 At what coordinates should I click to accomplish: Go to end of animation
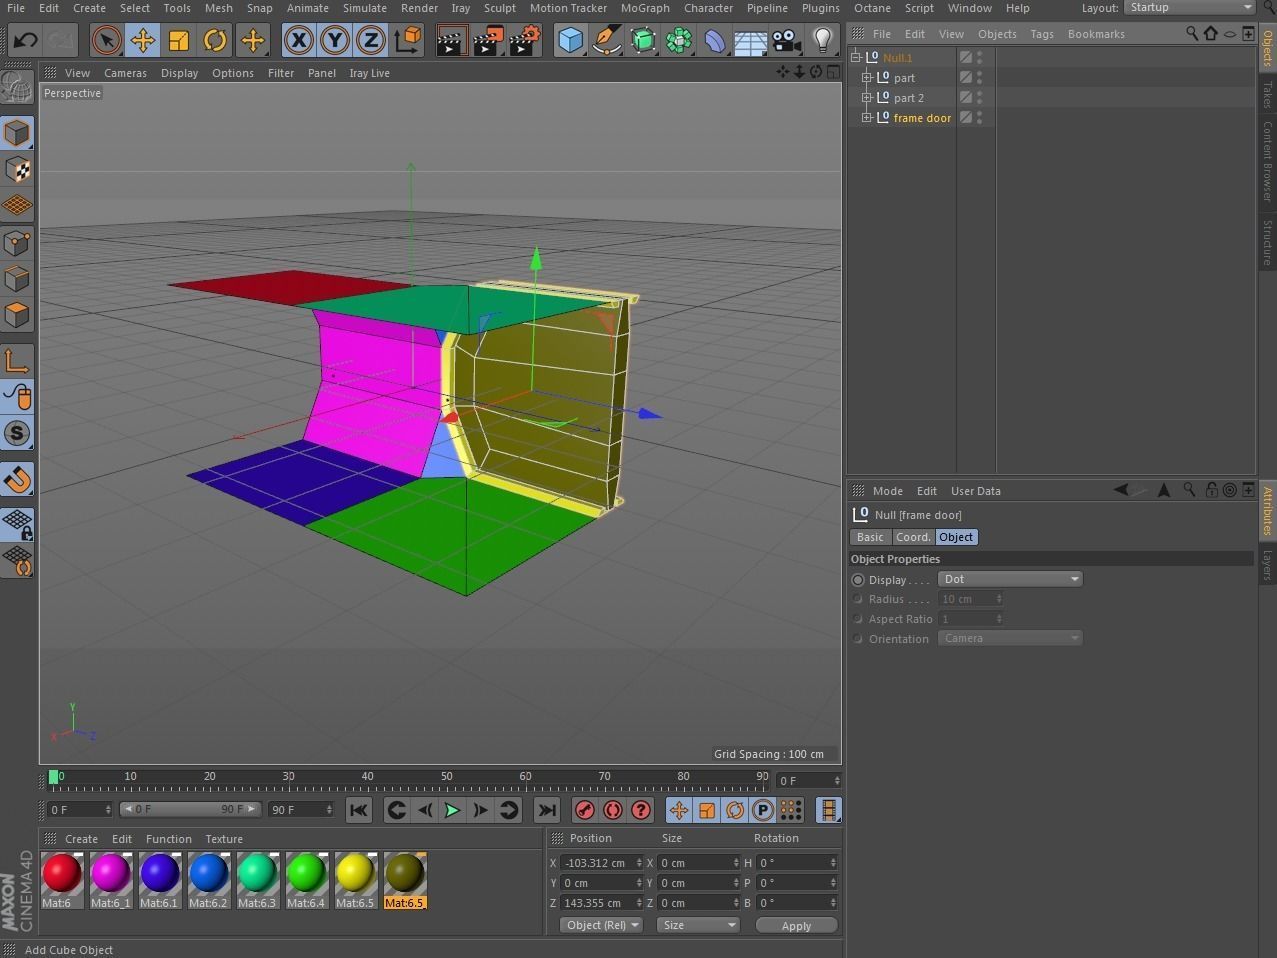(546, 810)
